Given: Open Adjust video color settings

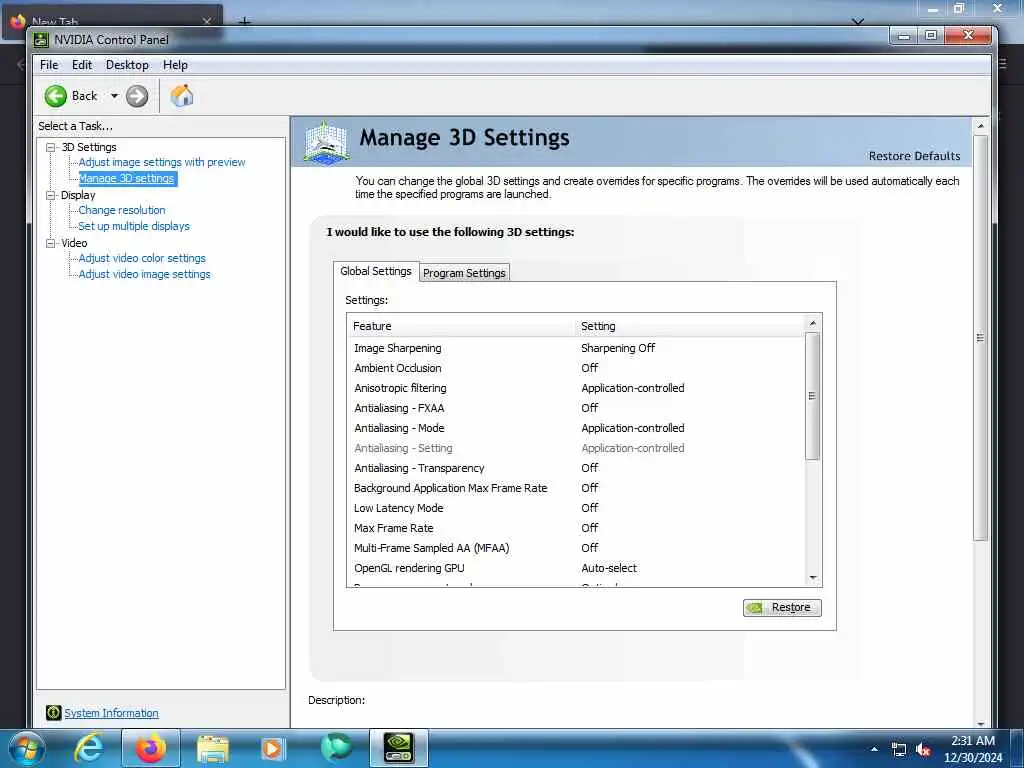Looking at the screenshot, I should [142, 258].
